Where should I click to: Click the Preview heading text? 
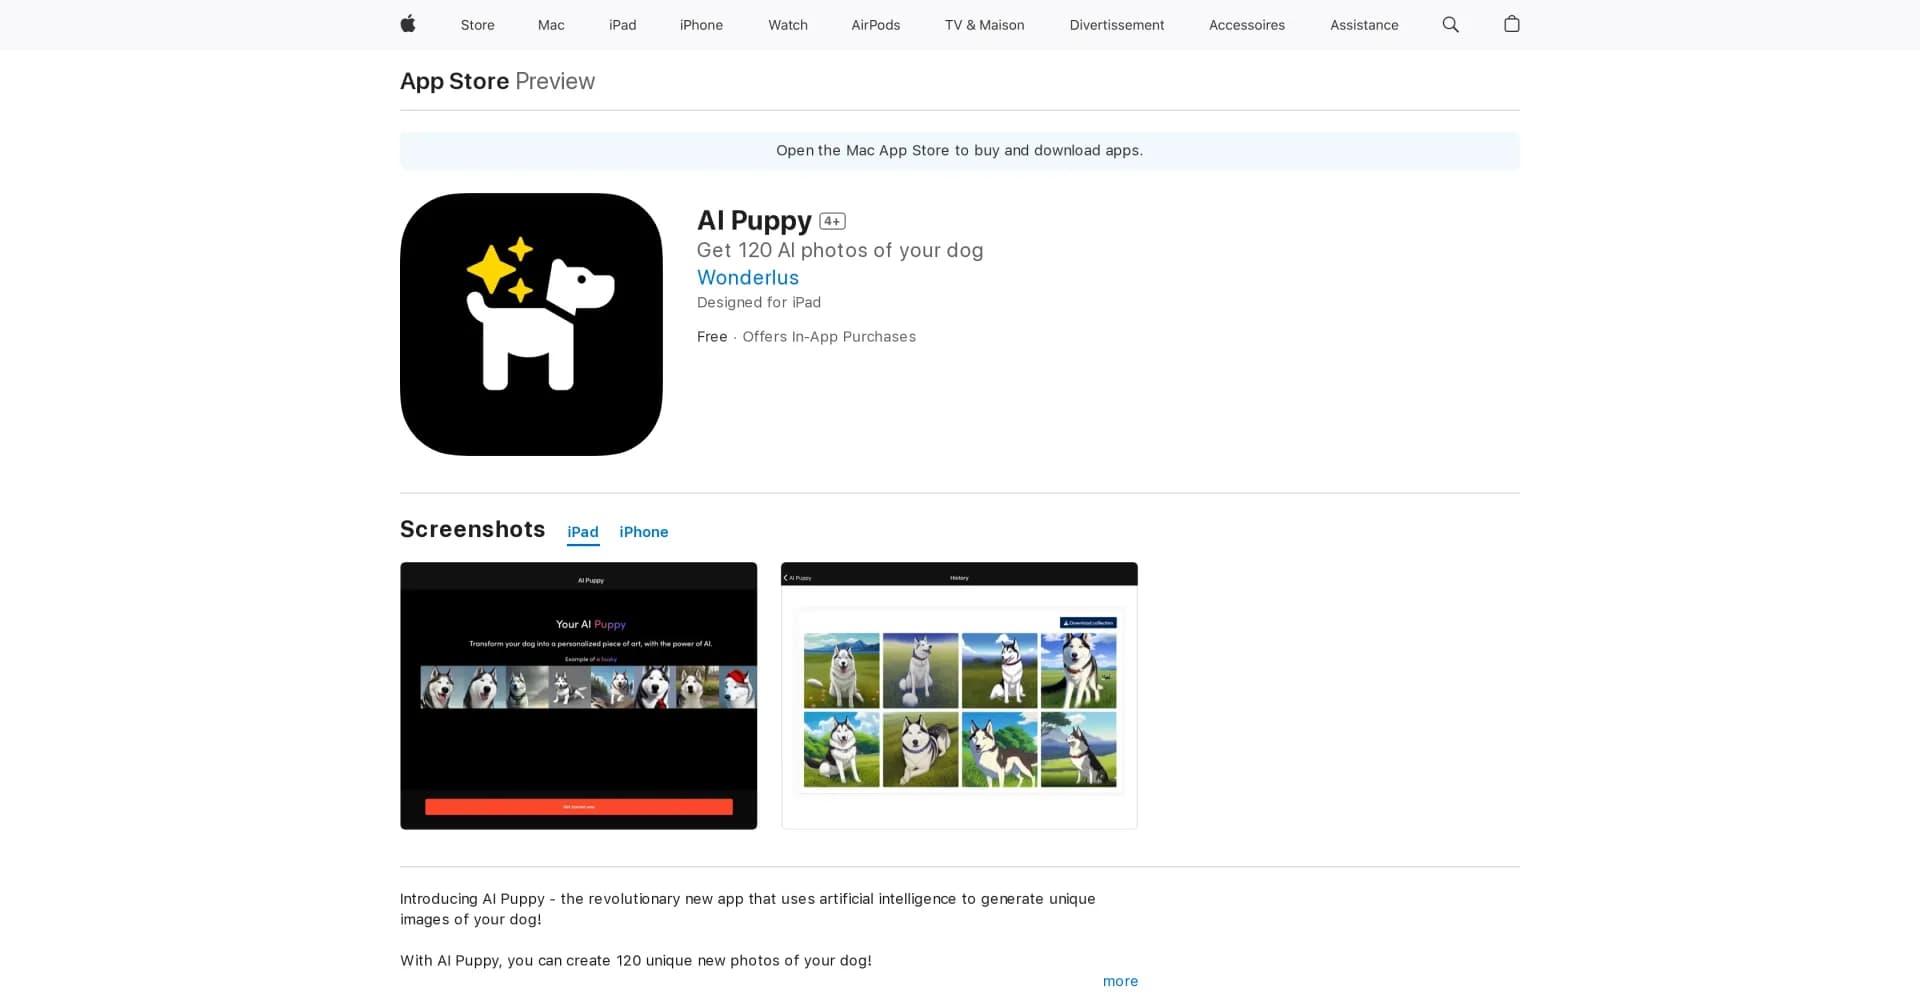coord(555,81)
